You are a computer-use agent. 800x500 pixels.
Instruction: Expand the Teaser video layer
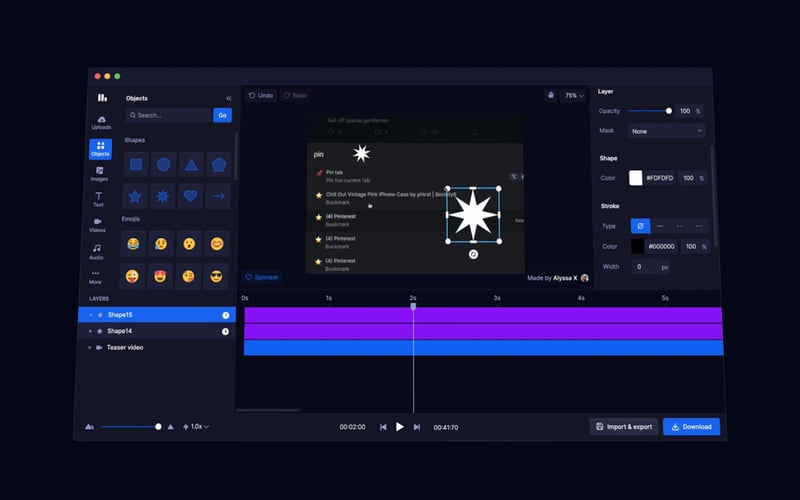[89, 348]
